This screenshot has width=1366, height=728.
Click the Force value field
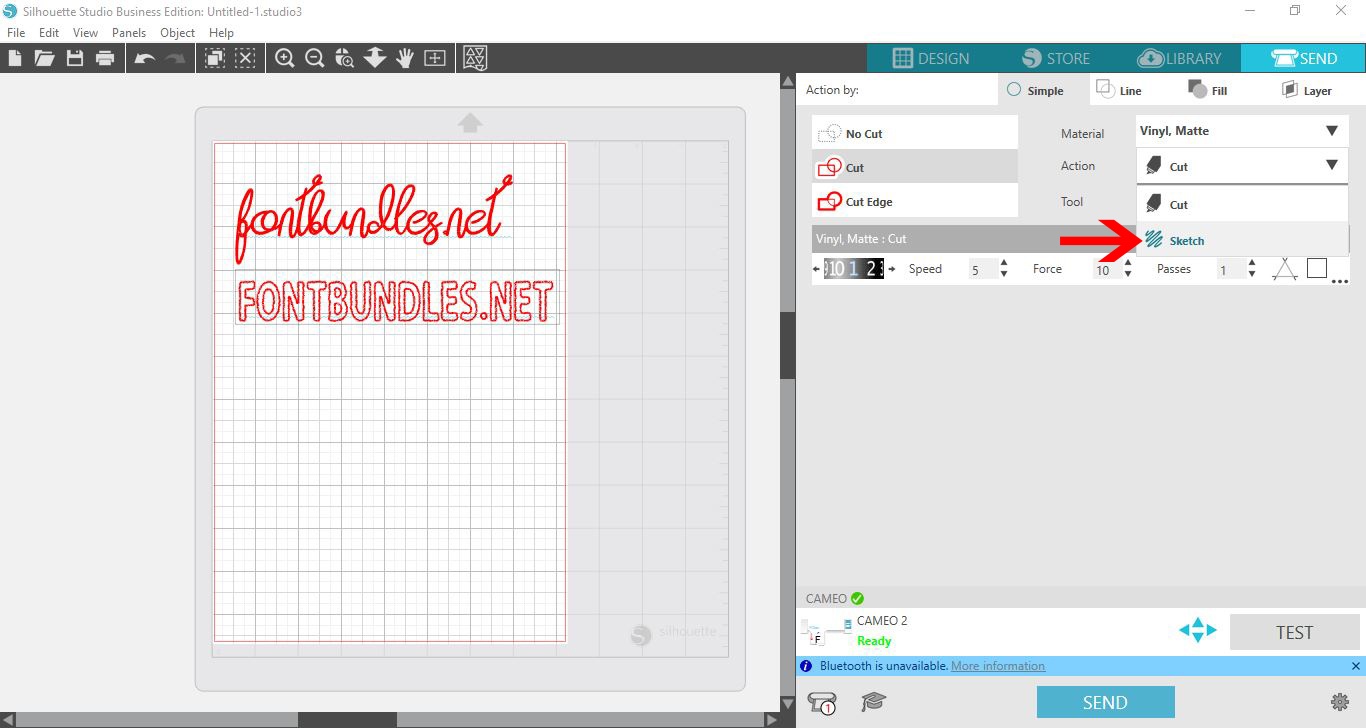coord(1107,269)
